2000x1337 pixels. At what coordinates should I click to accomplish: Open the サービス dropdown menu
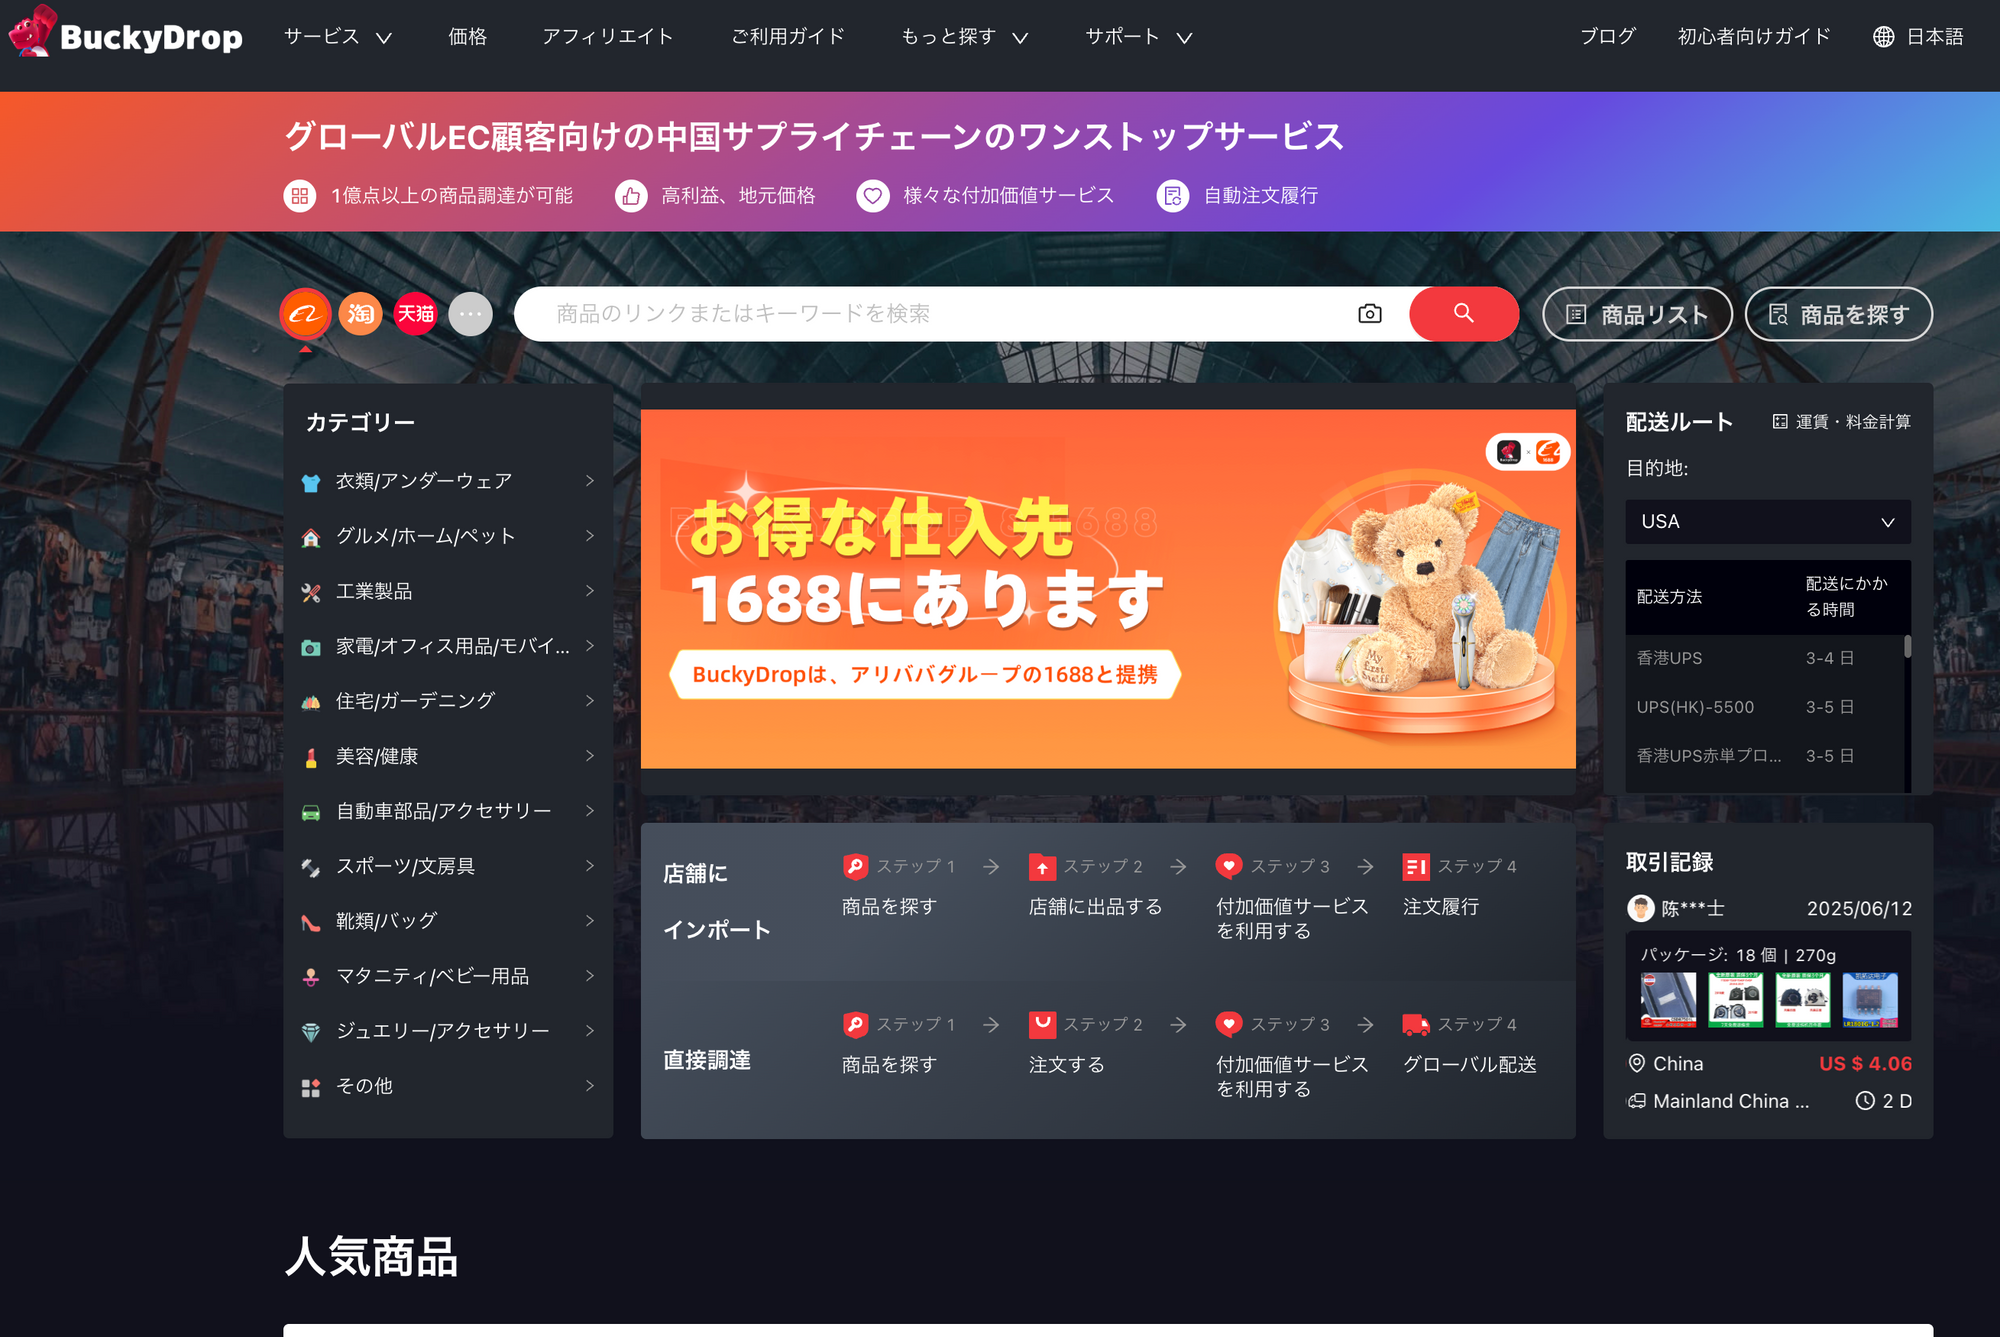coord(338,37)
